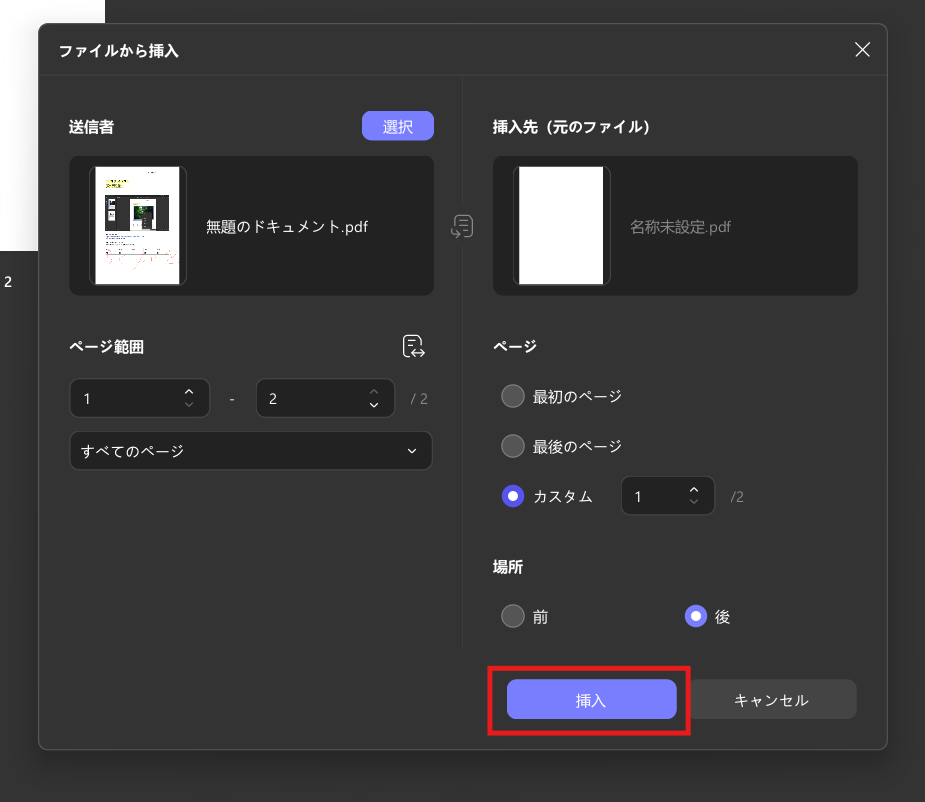The height and width of the screenshot is (802, 925).
Task: Click the 挿入 button
Action: [x=591, y=701]
